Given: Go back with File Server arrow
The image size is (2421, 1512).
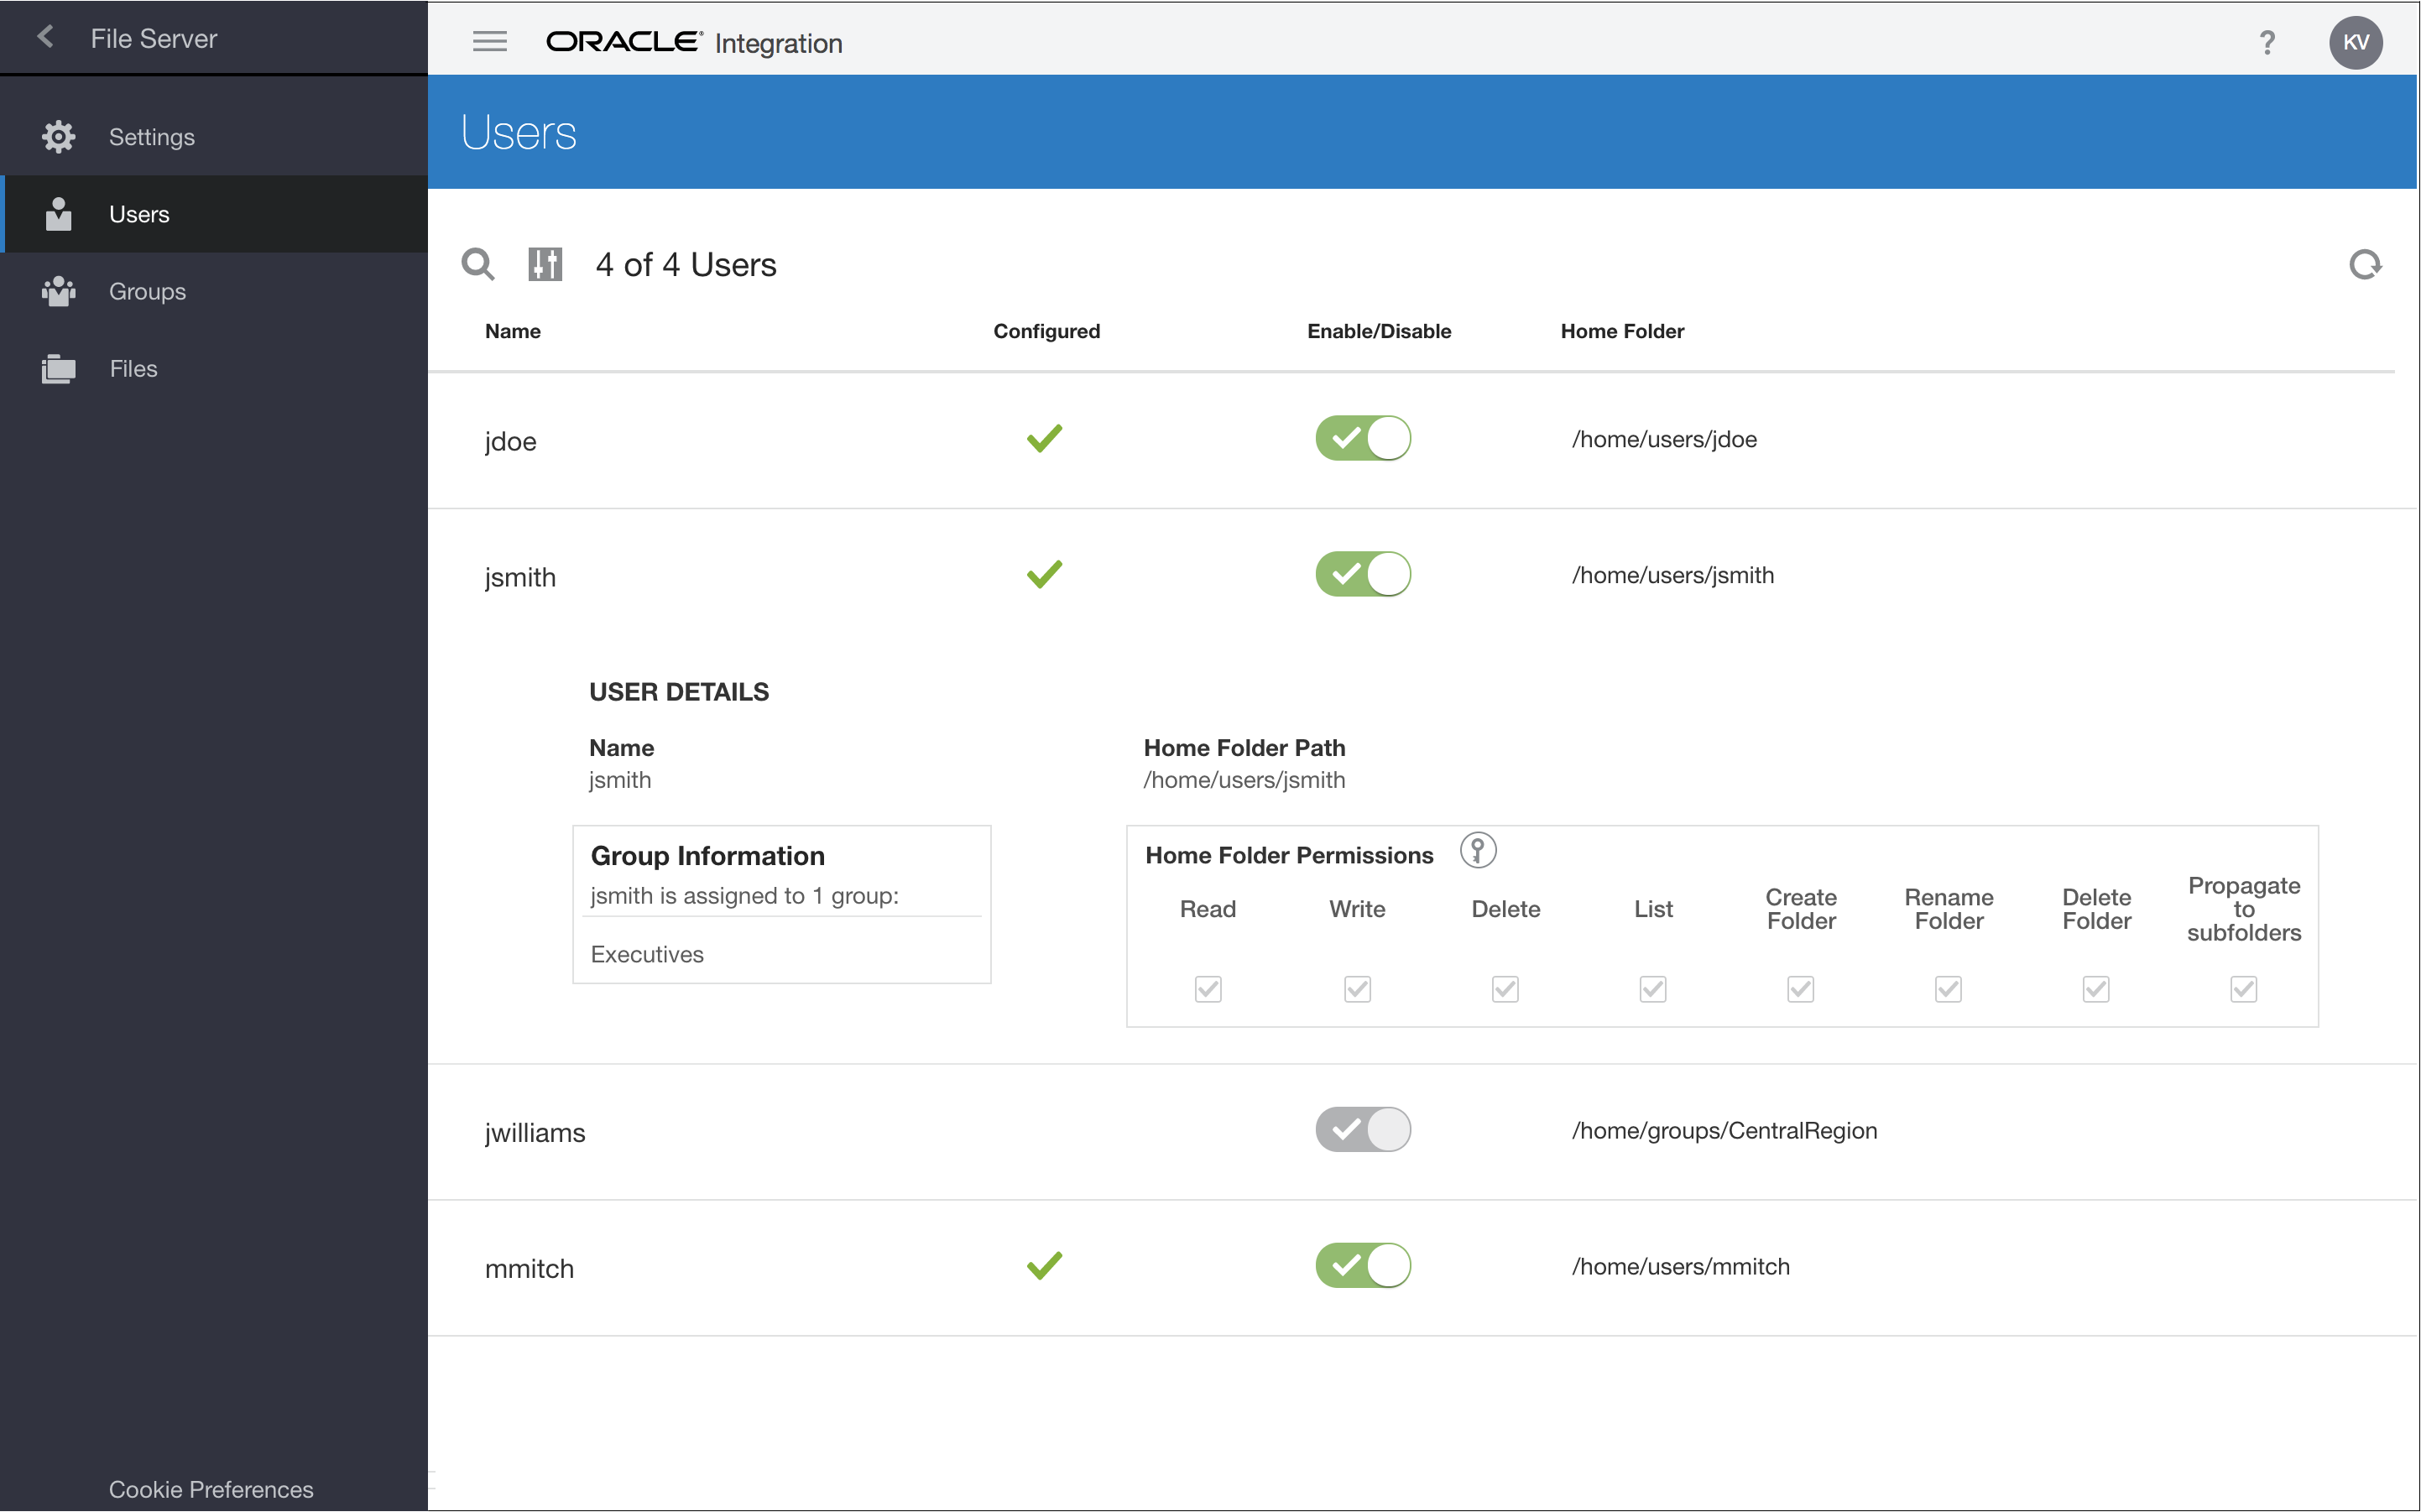Looking at the screenshot, I should coord(45,38).
